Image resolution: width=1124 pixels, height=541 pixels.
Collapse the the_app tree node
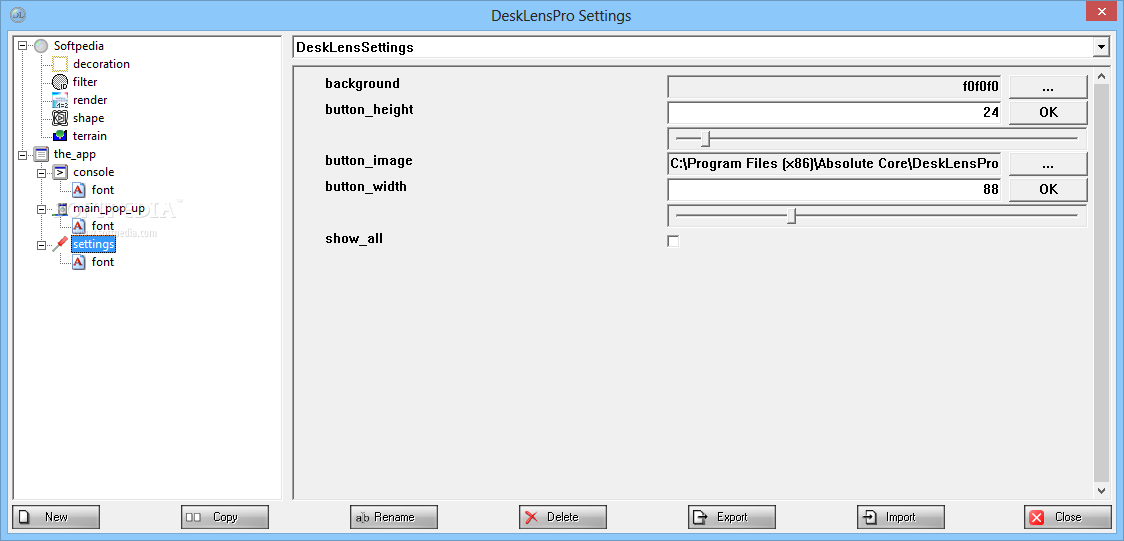22,154
